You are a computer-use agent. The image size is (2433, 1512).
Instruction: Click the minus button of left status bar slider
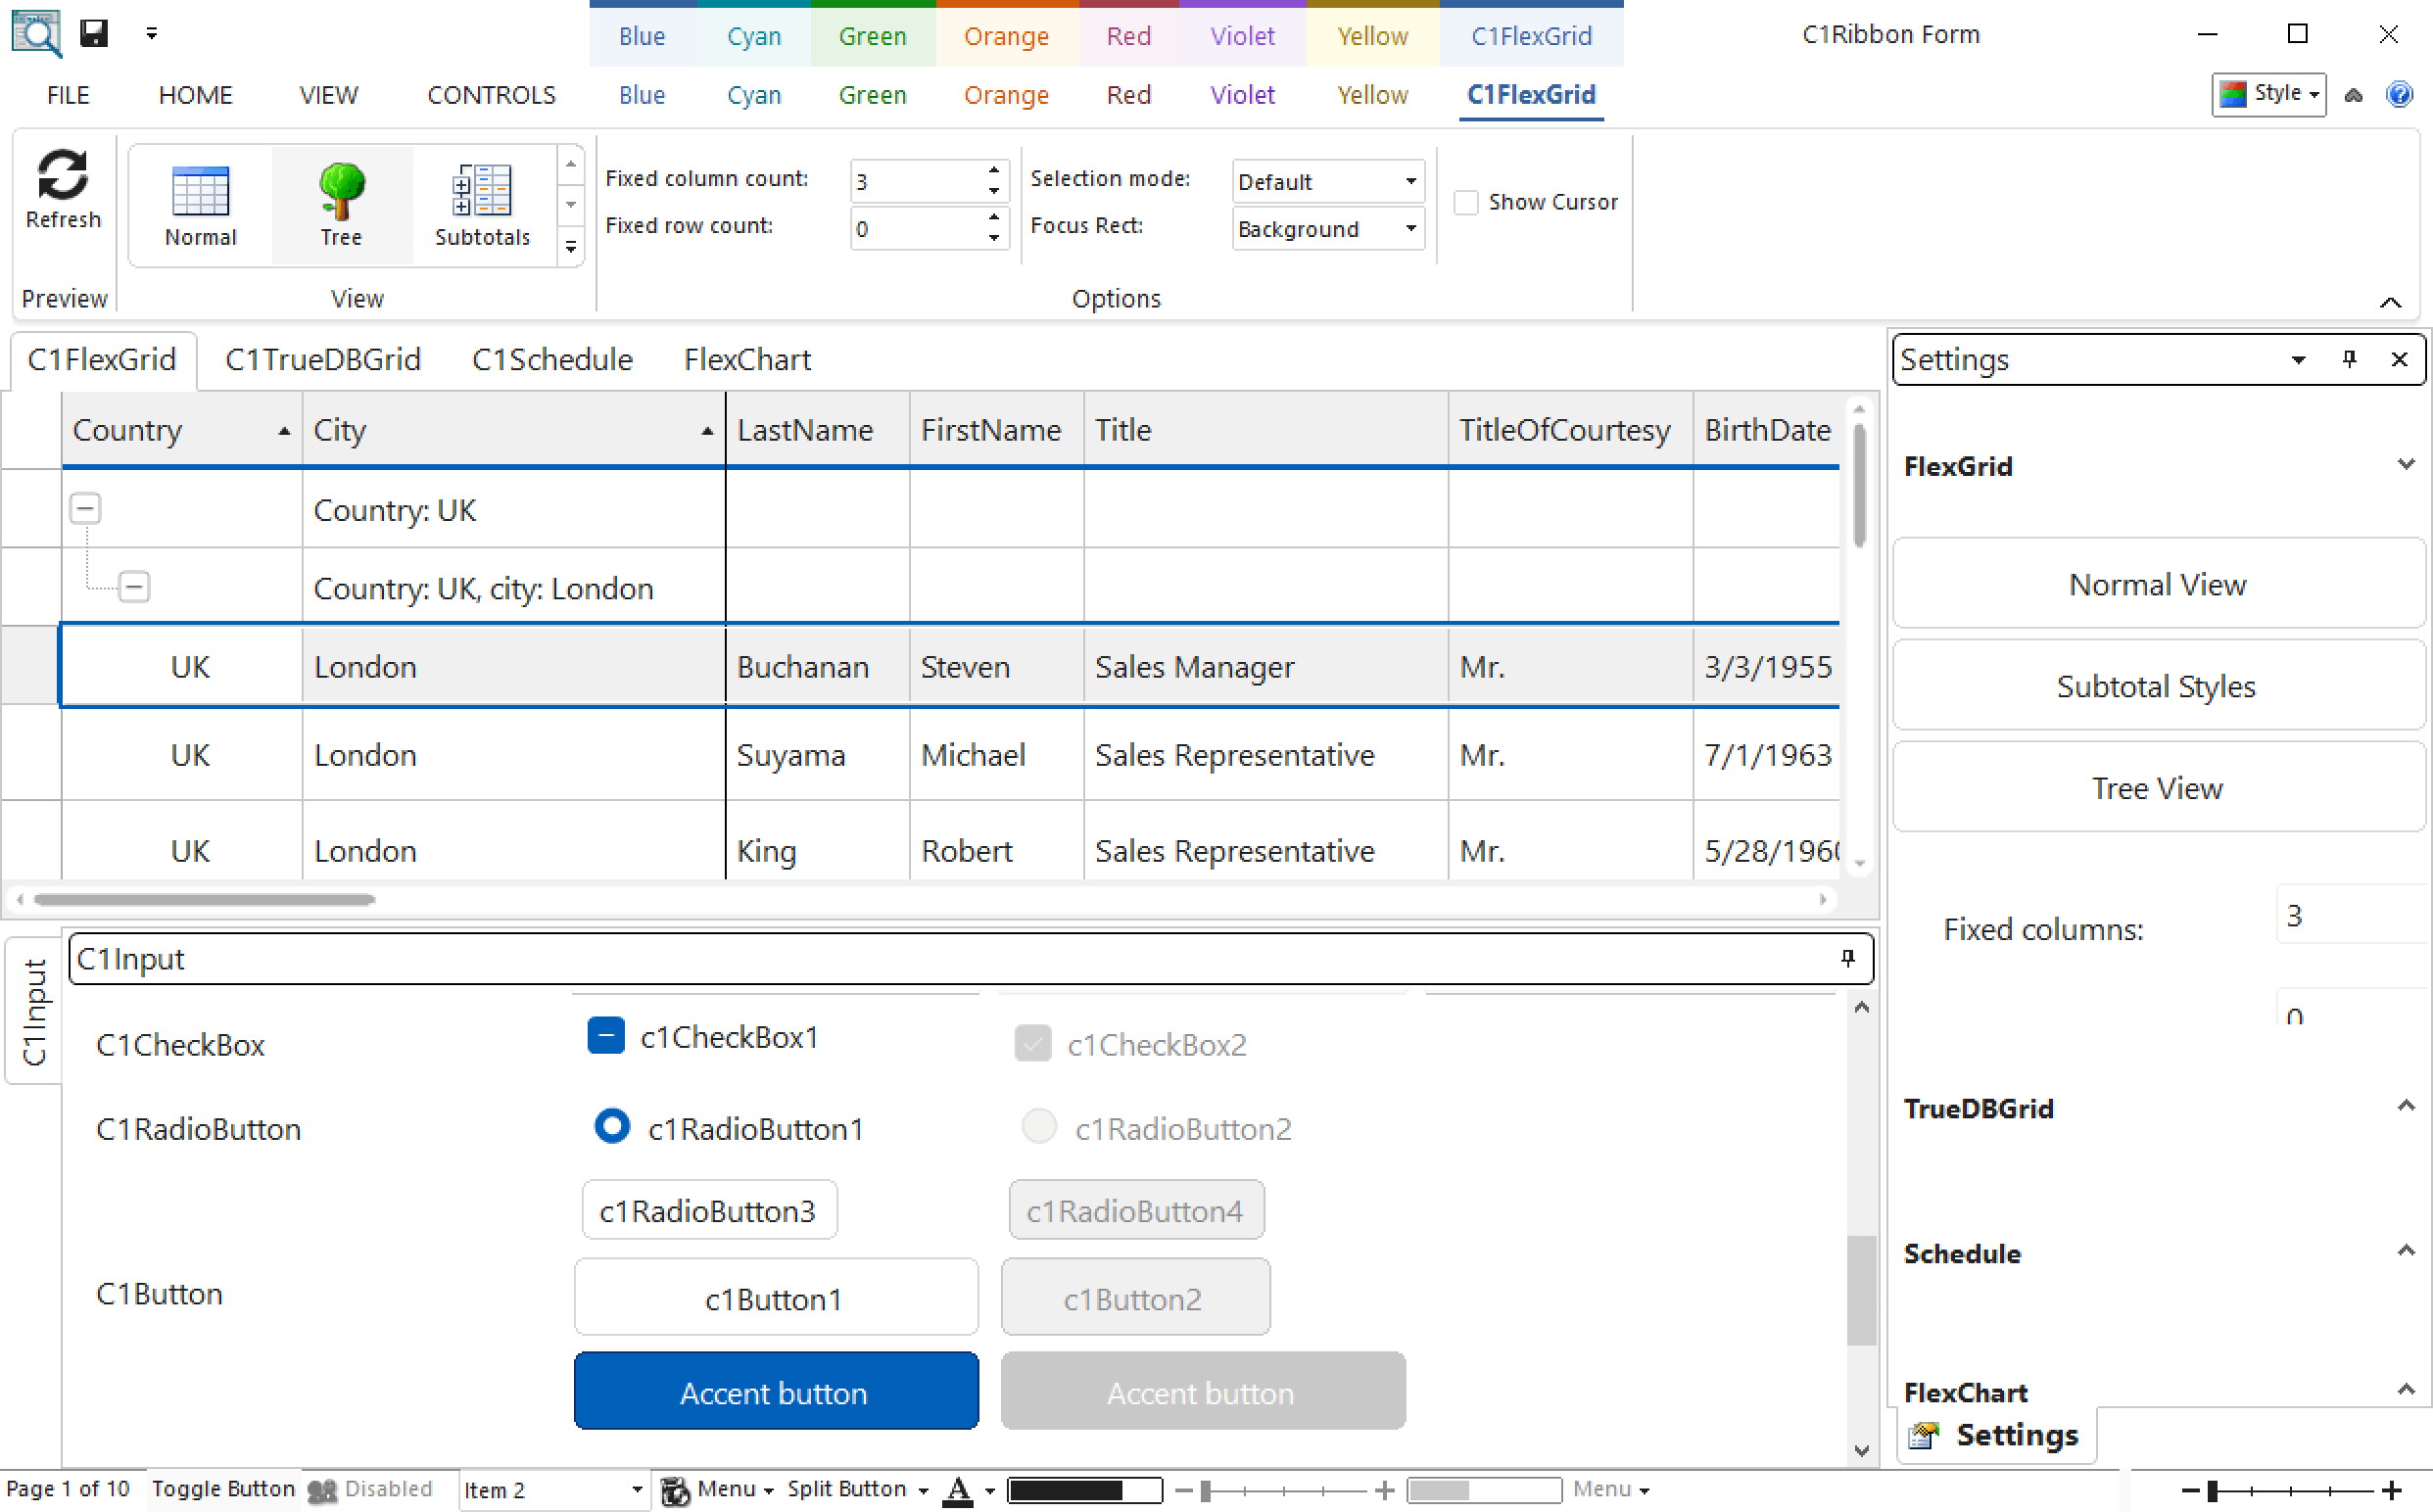click(x=1183, y=1491)
